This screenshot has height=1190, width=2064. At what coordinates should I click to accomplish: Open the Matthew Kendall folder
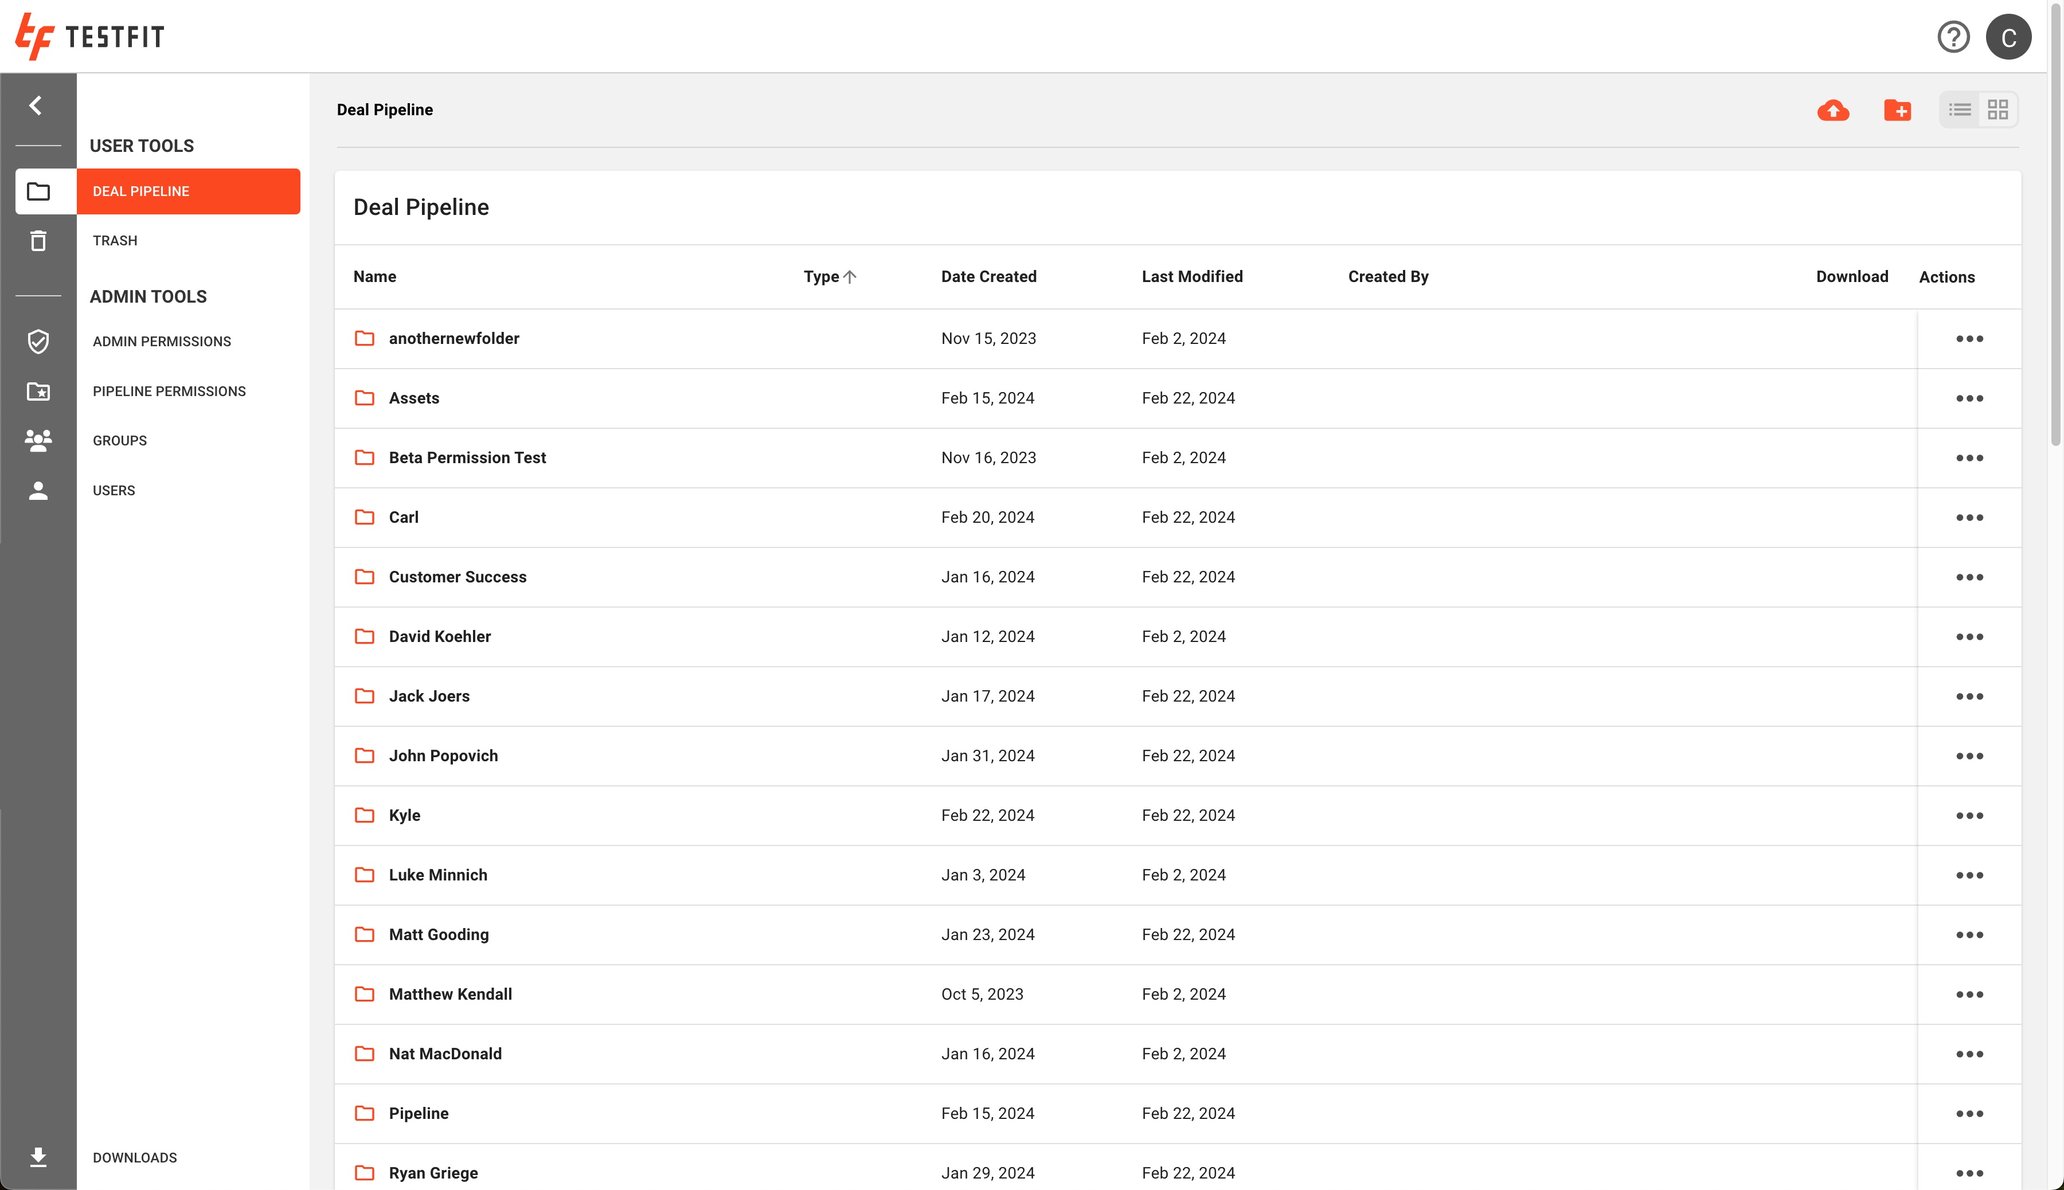(x=450, y=994)
